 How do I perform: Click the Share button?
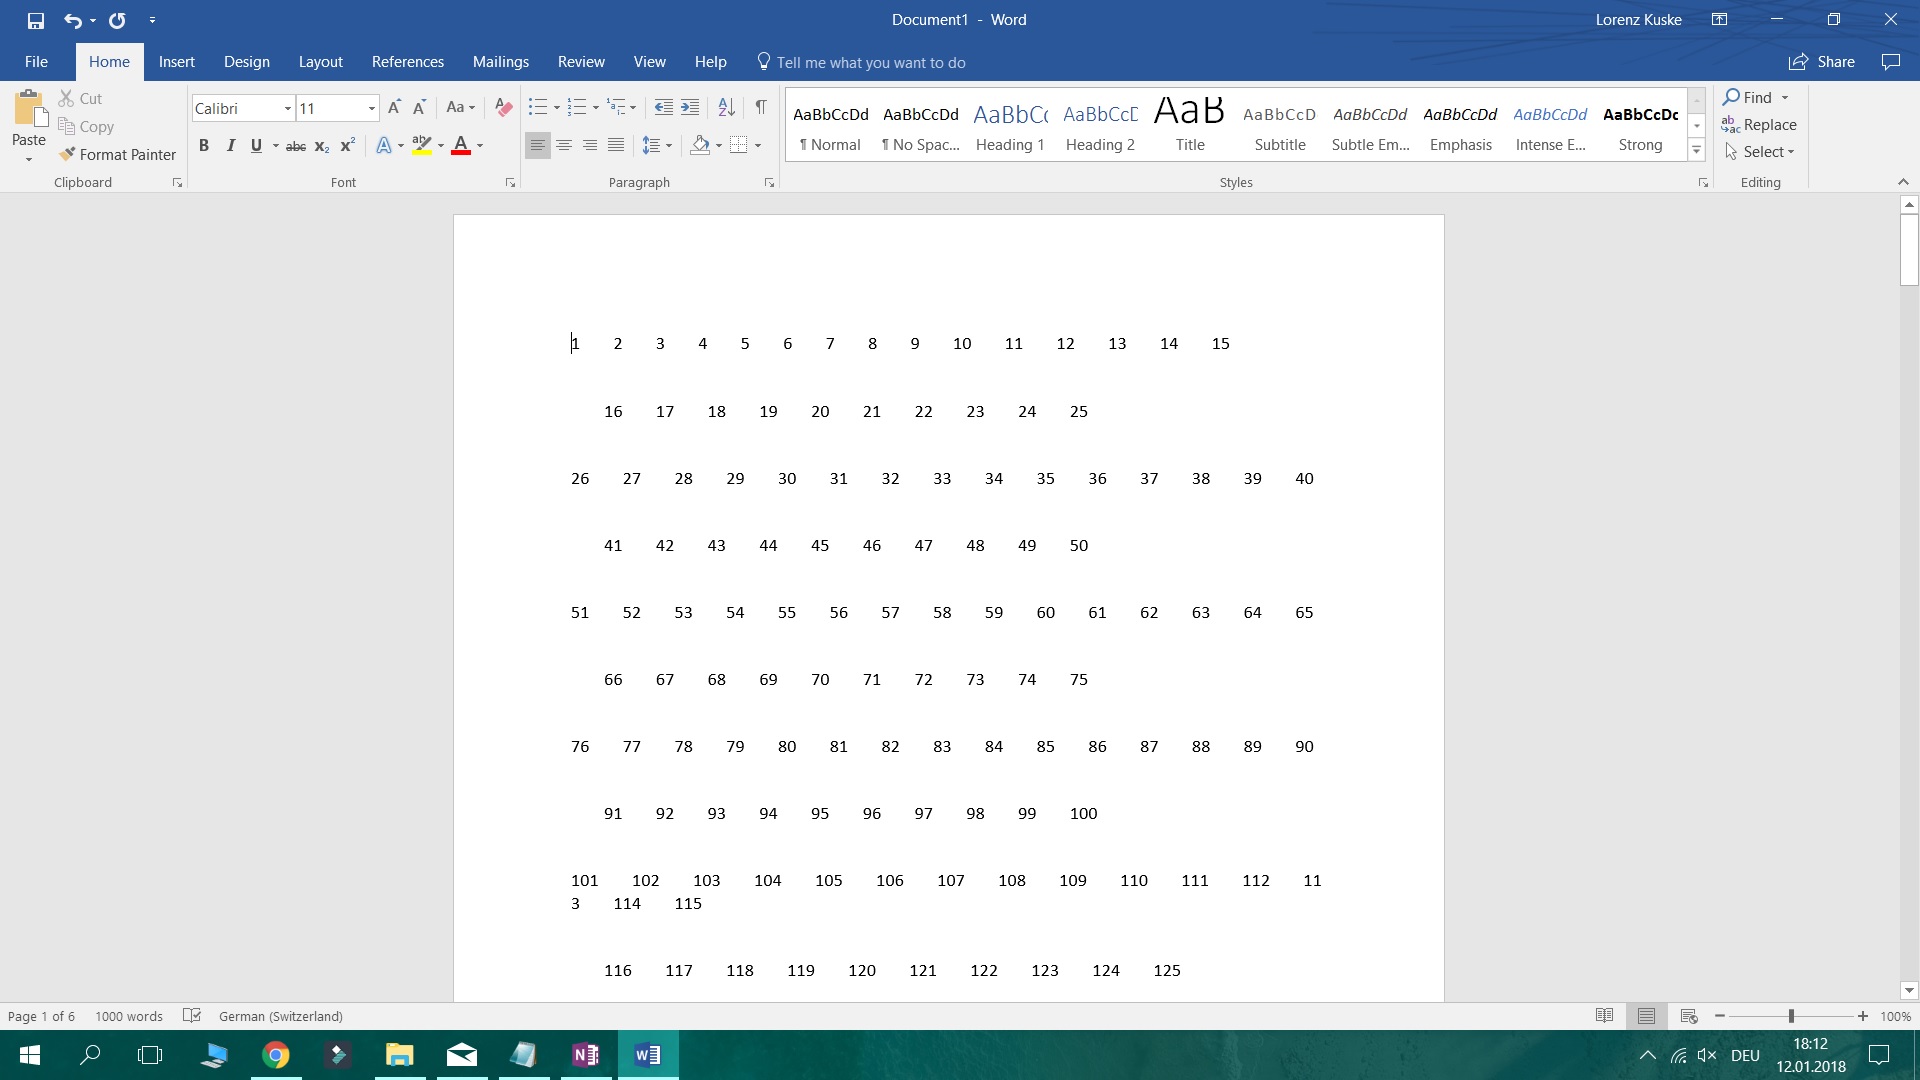(x=1822, y=62)
